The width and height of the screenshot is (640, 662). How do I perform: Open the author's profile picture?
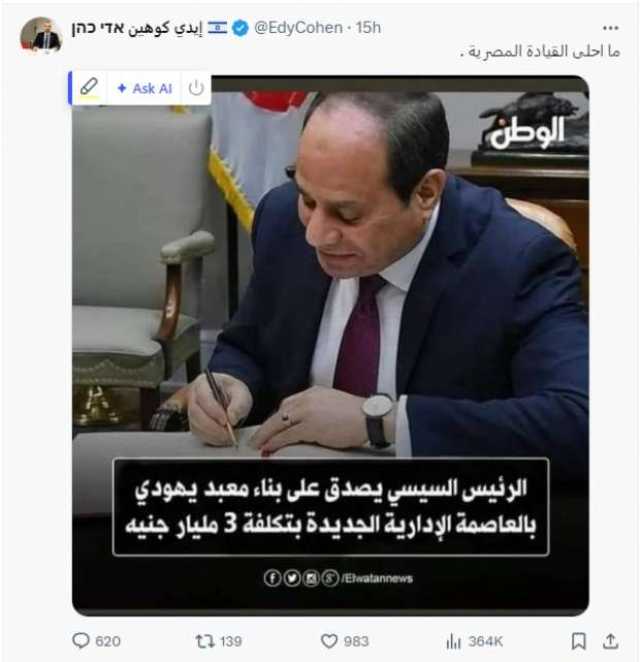[41, 35]
